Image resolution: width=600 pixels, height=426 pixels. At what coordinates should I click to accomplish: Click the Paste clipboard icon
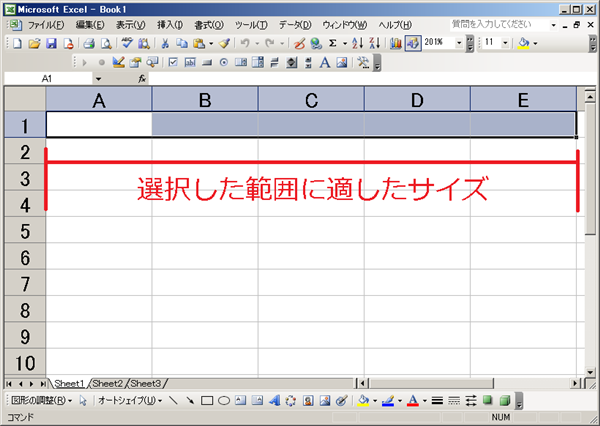tap(199, 43)
